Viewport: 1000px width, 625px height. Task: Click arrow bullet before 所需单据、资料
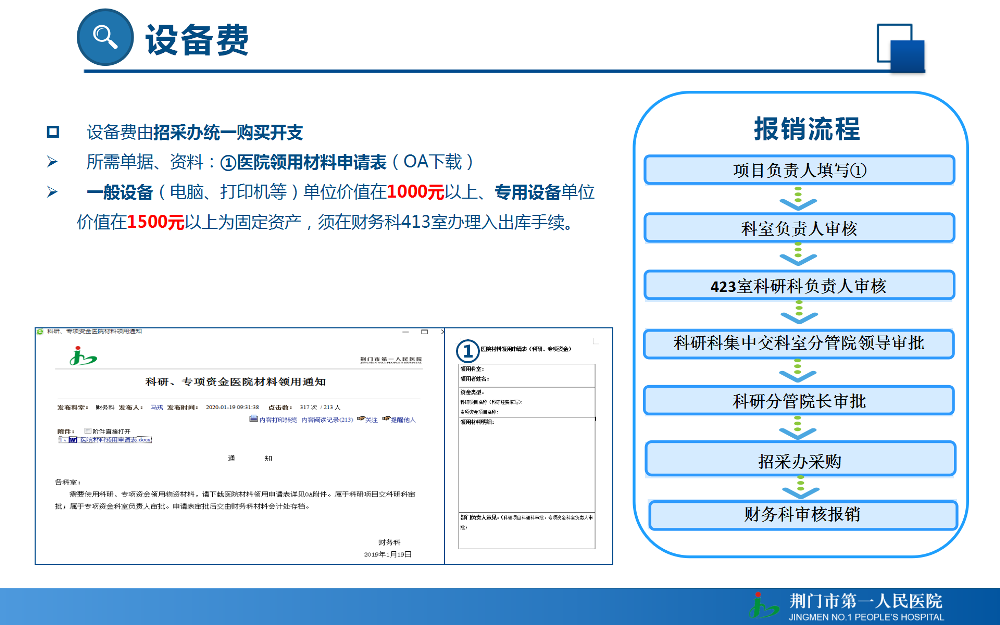[x=53, y=162]
